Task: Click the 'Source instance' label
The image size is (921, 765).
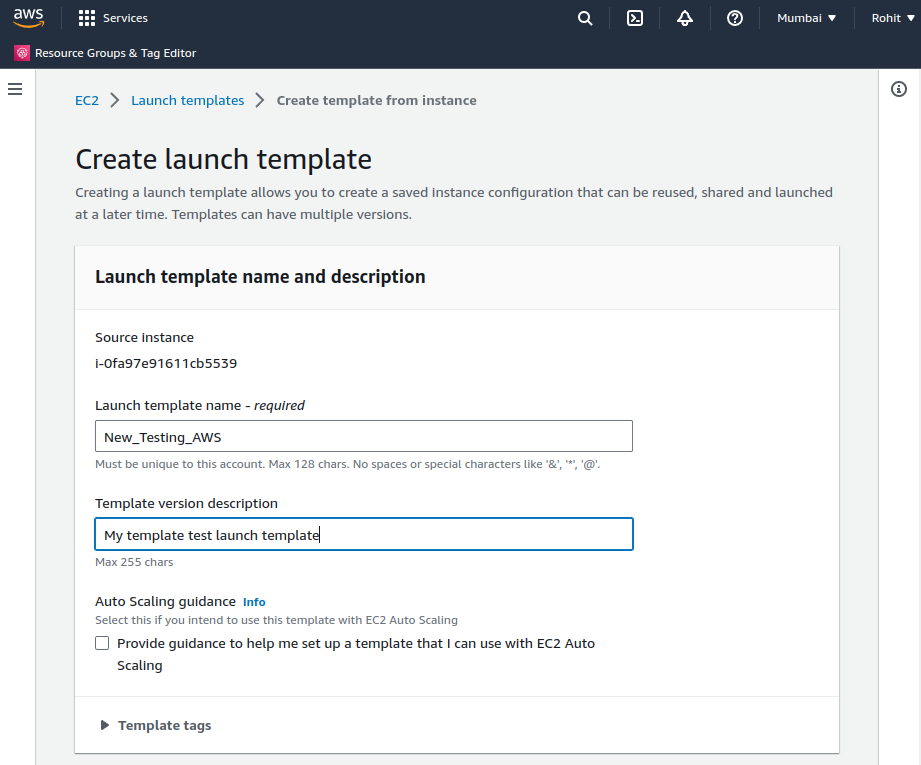Action: pyautogui.click(x=144, y=338)
